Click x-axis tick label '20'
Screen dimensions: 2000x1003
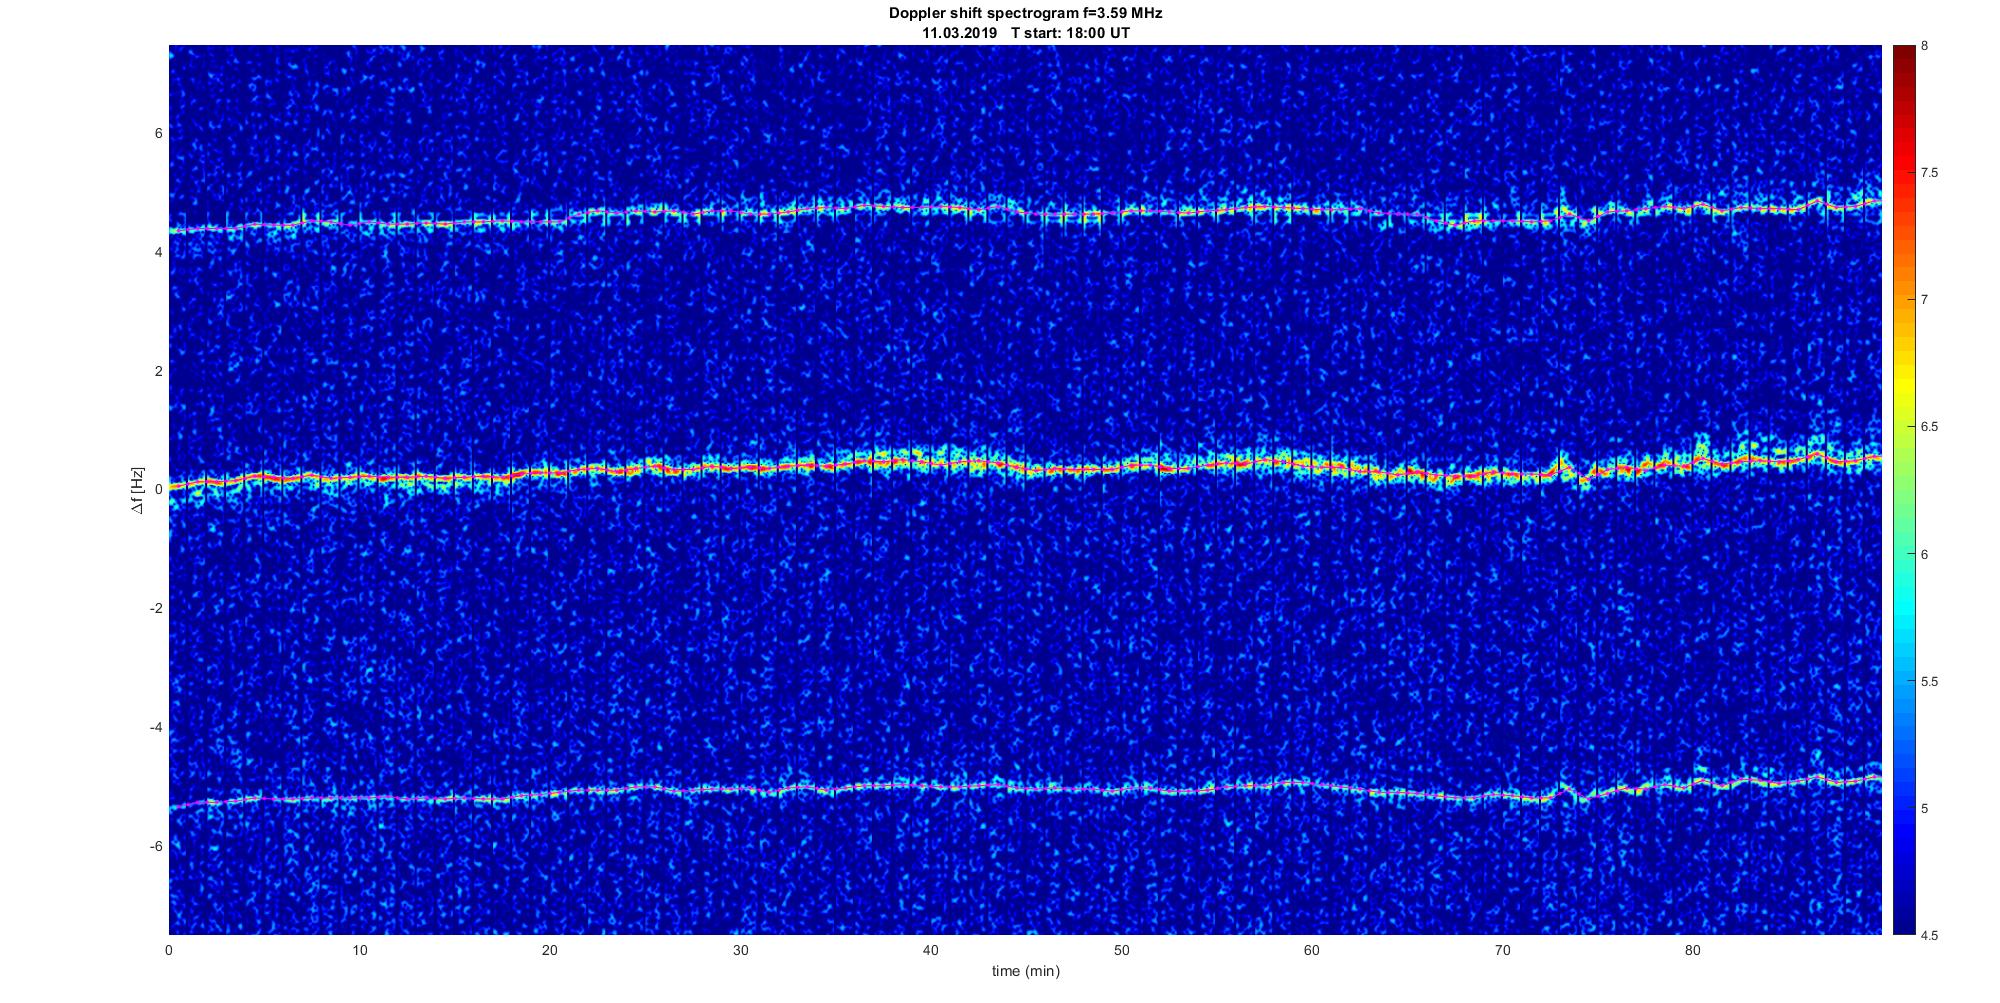click(x=550, y=950)
